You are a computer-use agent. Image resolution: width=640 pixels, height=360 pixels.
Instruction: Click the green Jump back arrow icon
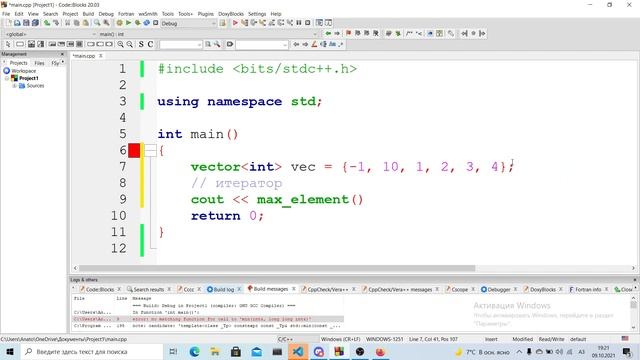[x=328, y=33]
